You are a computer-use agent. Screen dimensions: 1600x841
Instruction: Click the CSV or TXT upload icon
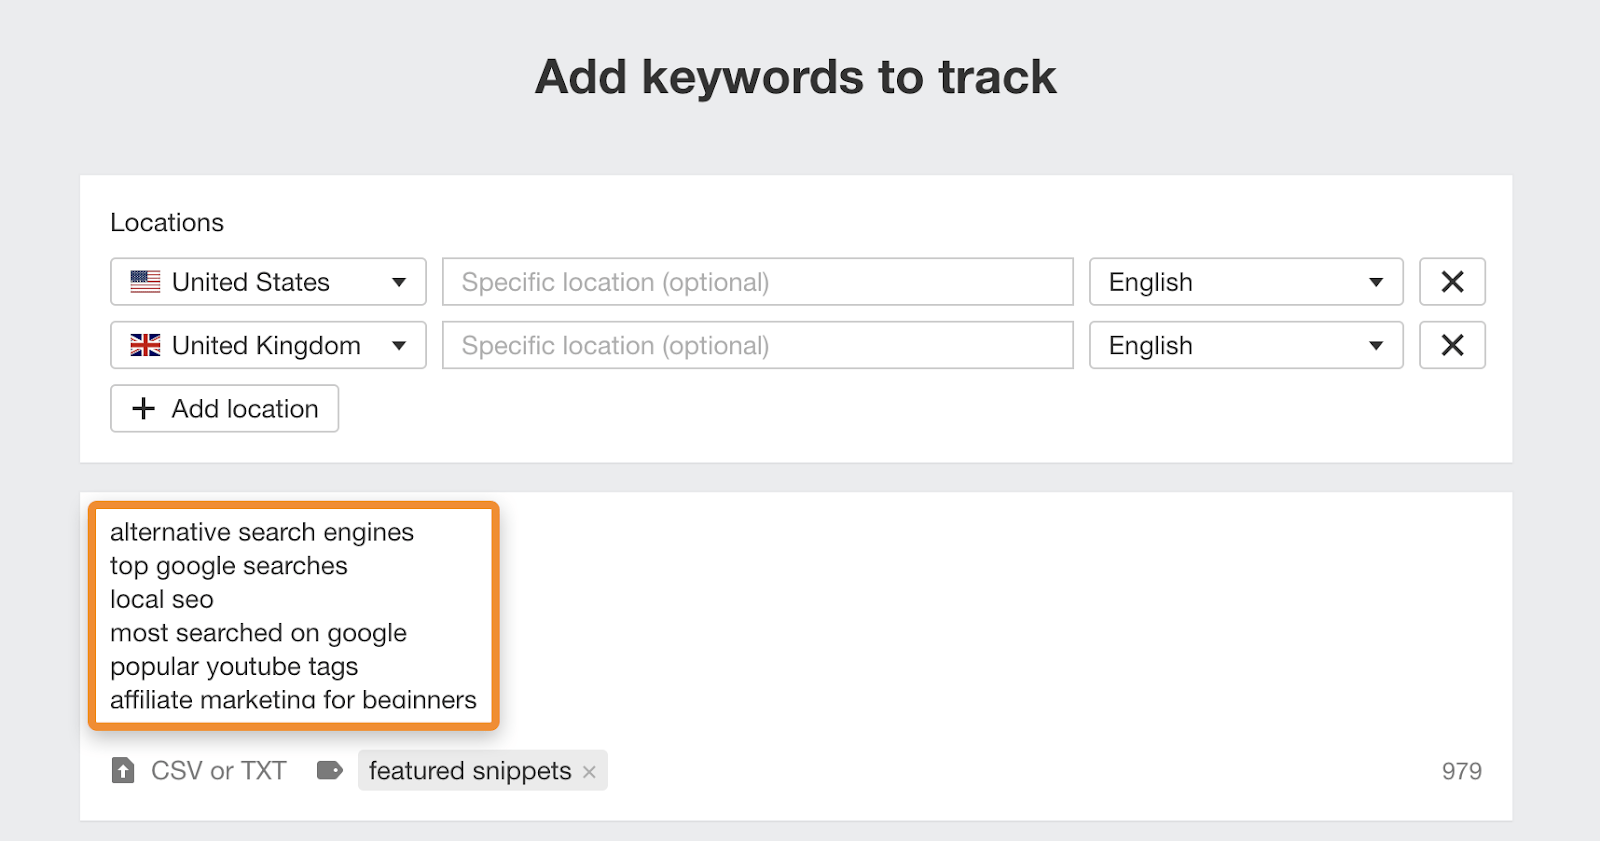[x=124, y=770]
